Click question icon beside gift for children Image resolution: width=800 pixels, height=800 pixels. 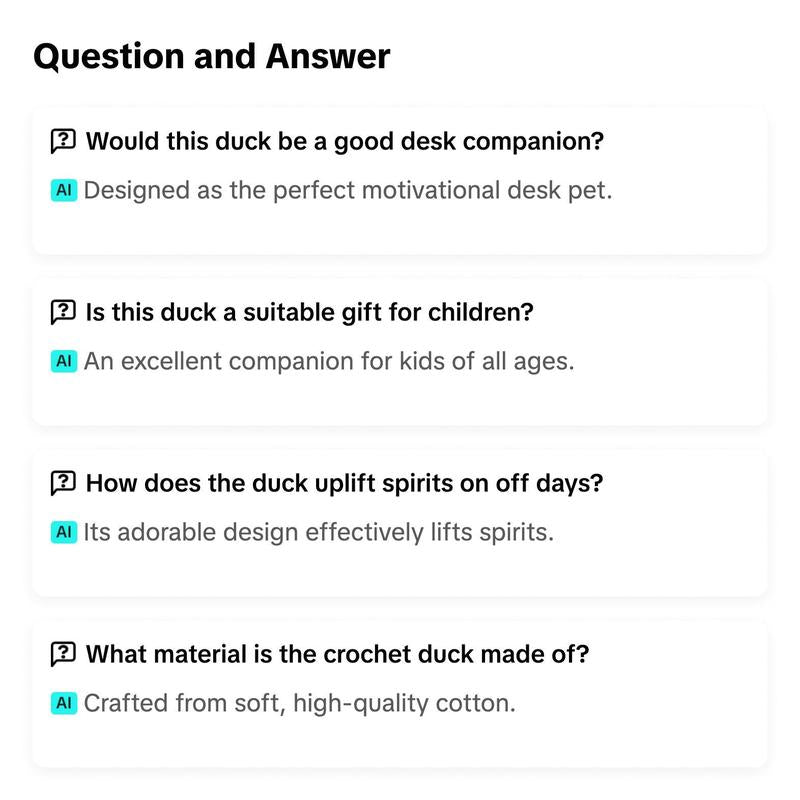click(63, 312)
